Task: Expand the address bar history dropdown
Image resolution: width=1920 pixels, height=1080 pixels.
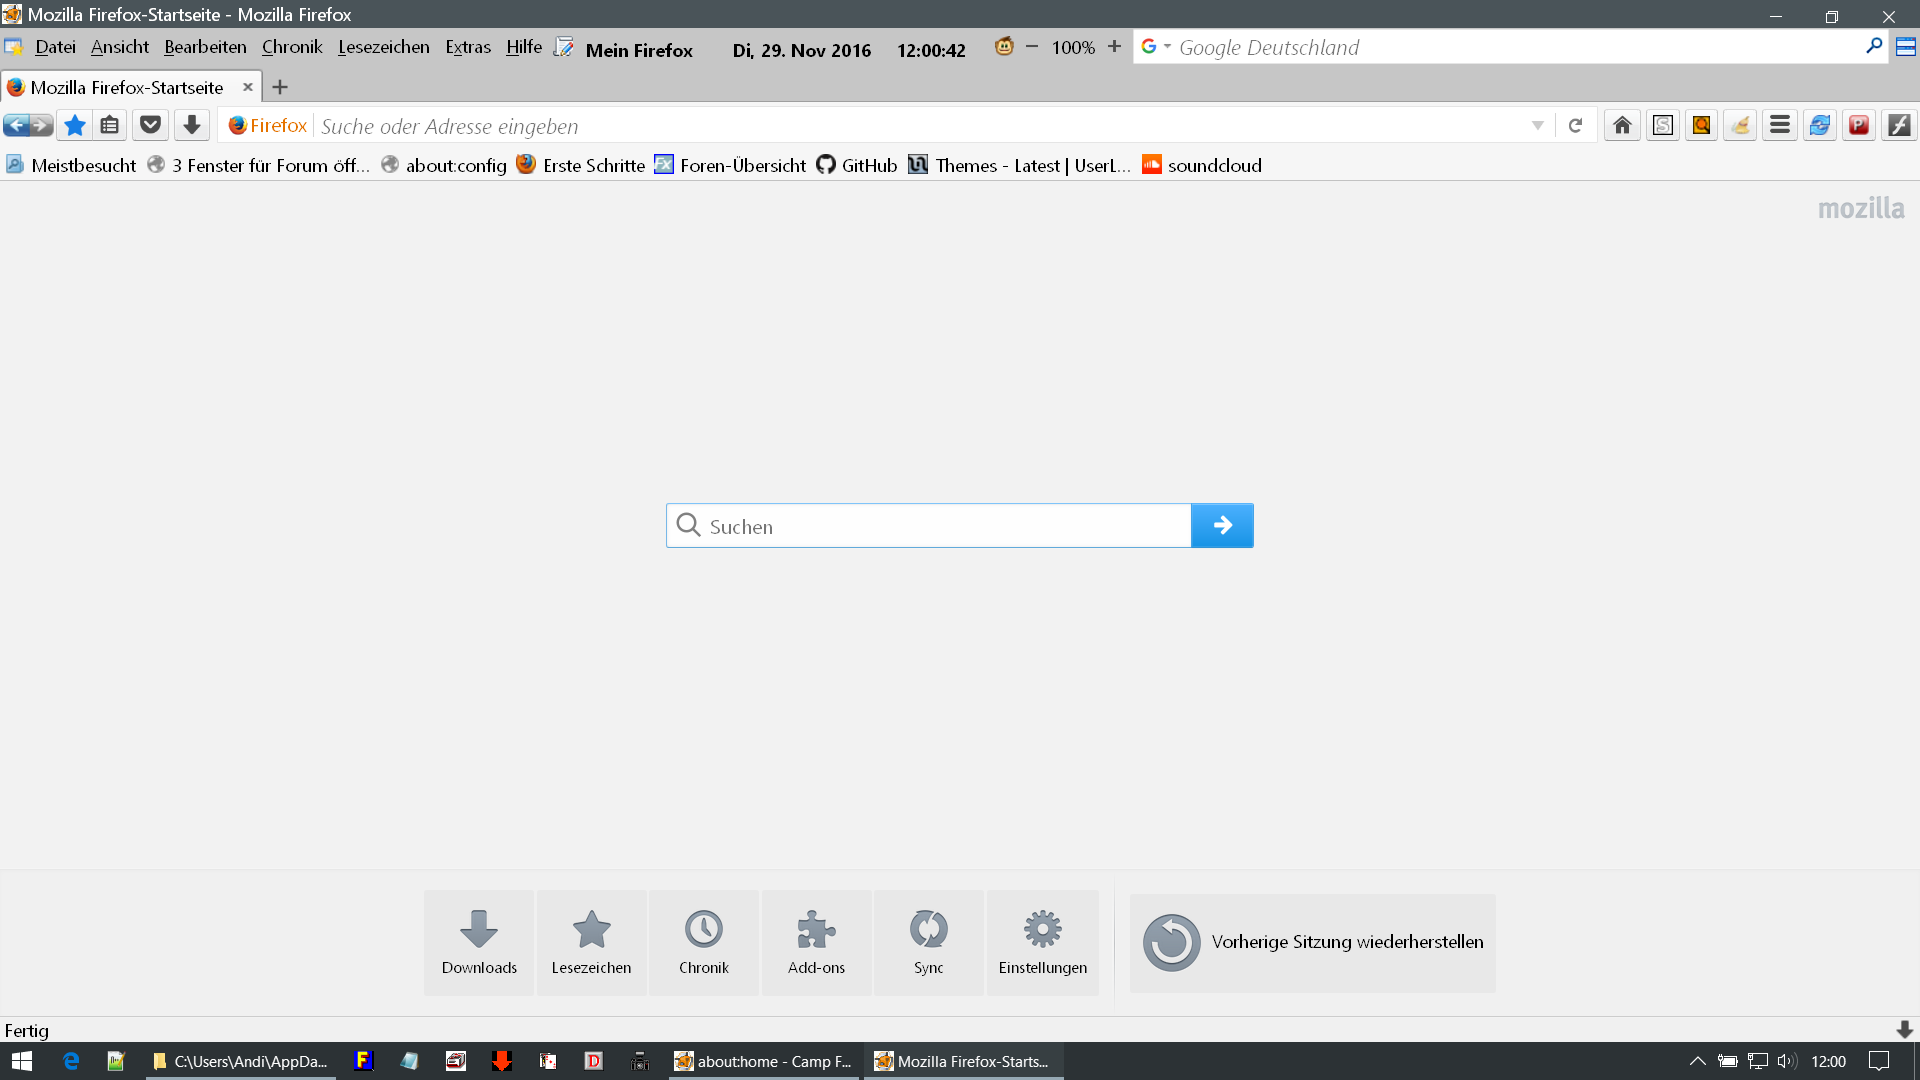Action: click(x=1537, y=126)
